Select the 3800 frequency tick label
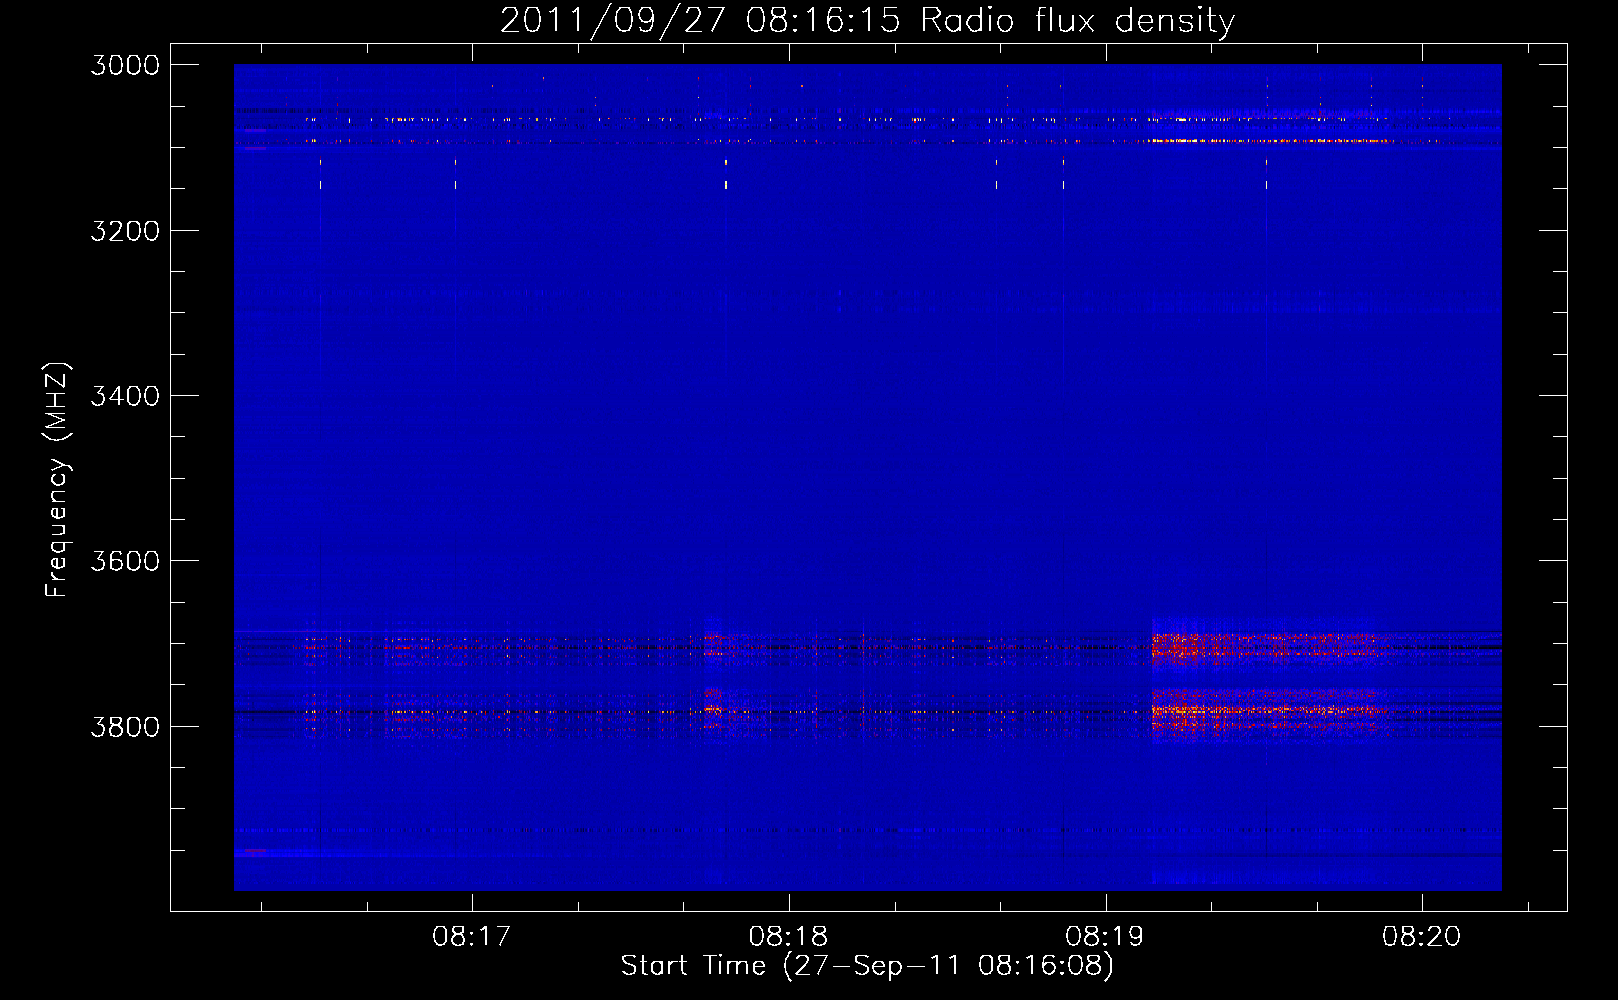Screen dimensions: 1618x1000 (x=125, y=726)
